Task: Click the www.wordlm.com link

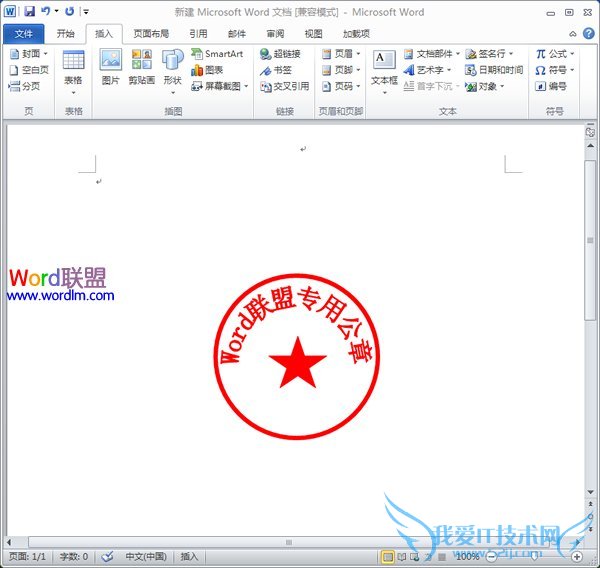Action: [60, 295]
